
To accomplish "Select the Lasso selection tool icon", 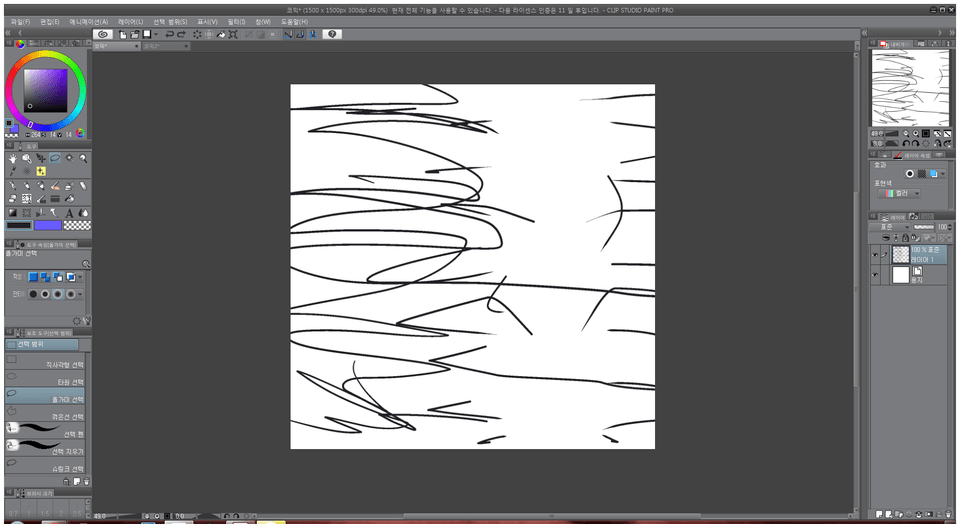I will pyautogui.click(x=54, y=158).
